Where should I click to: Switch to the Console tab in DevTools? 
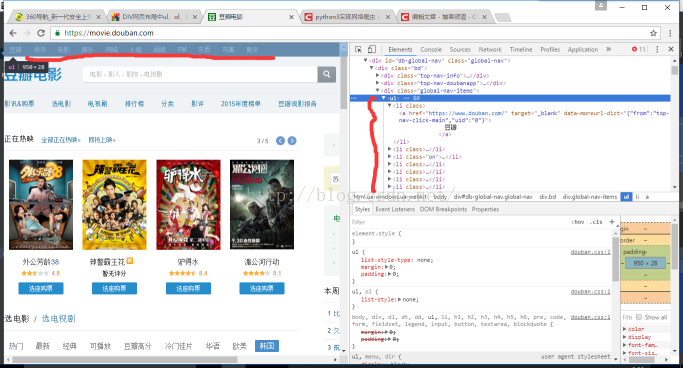(431, 50)
